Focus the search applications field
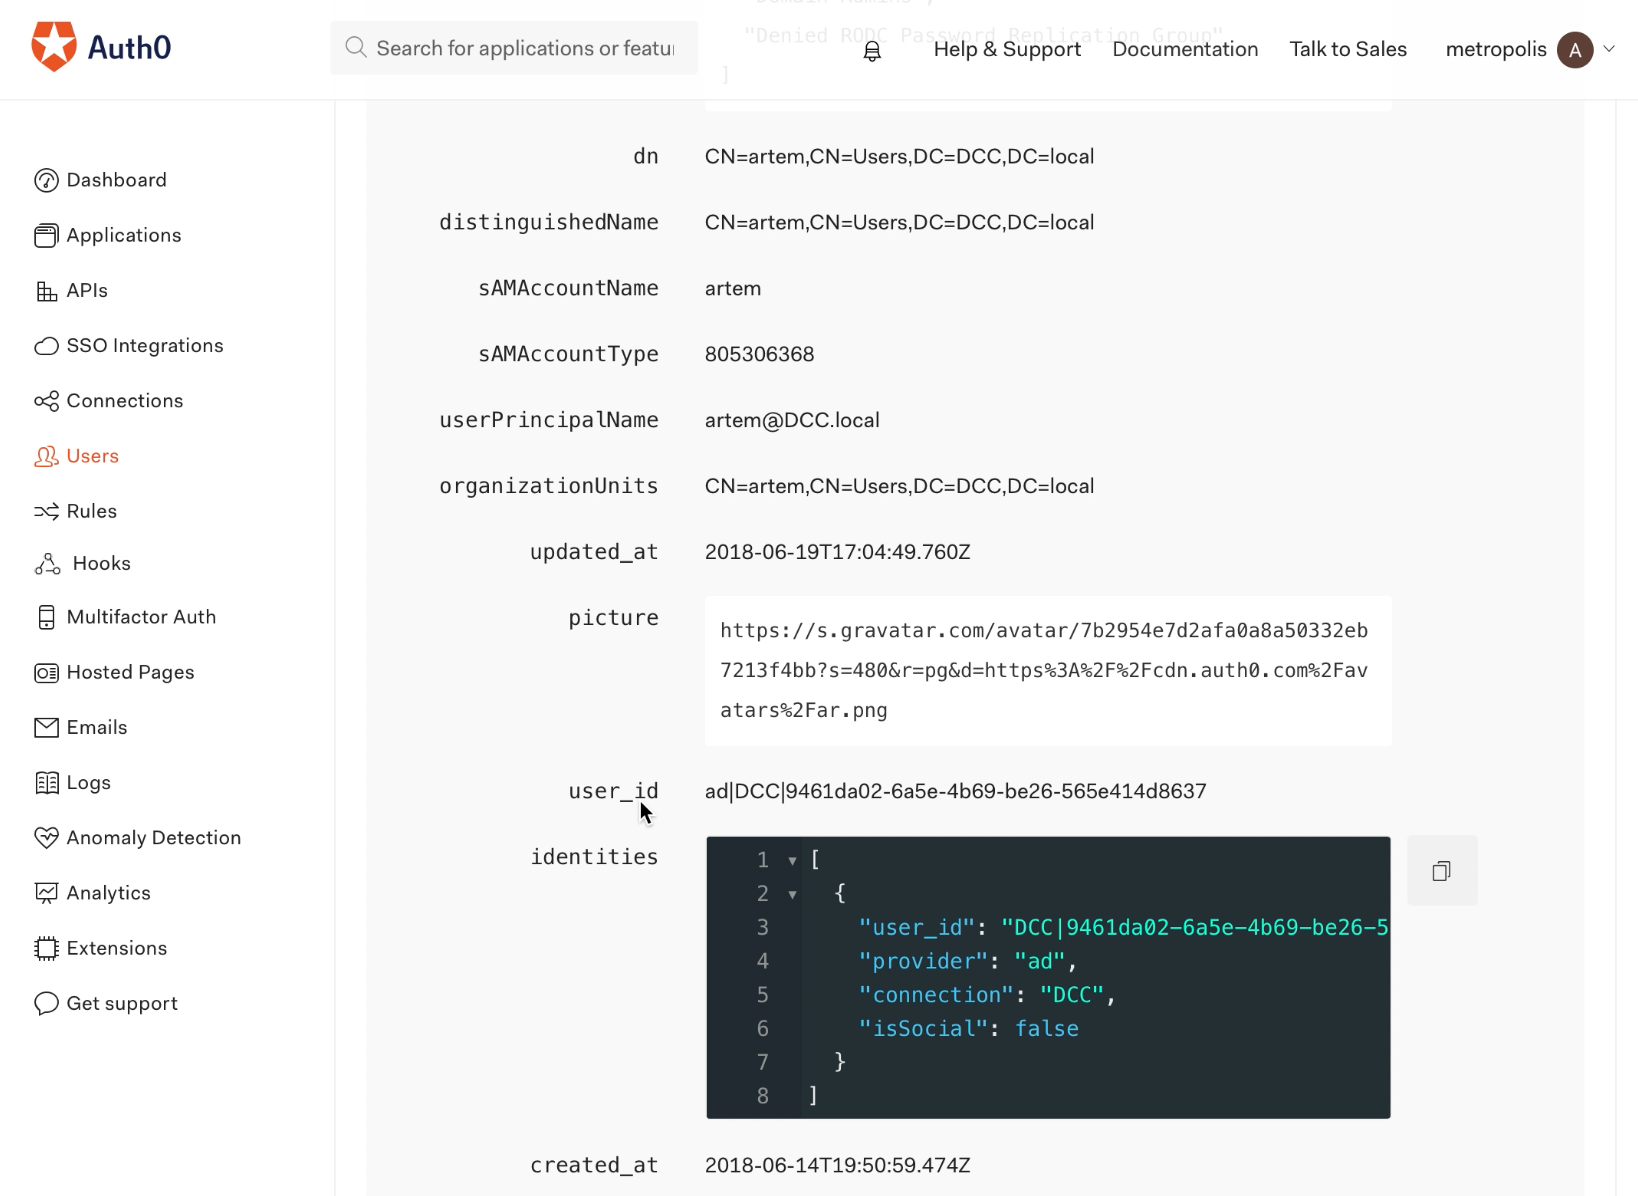The image size is (1638, 1196). pos(514,47)
